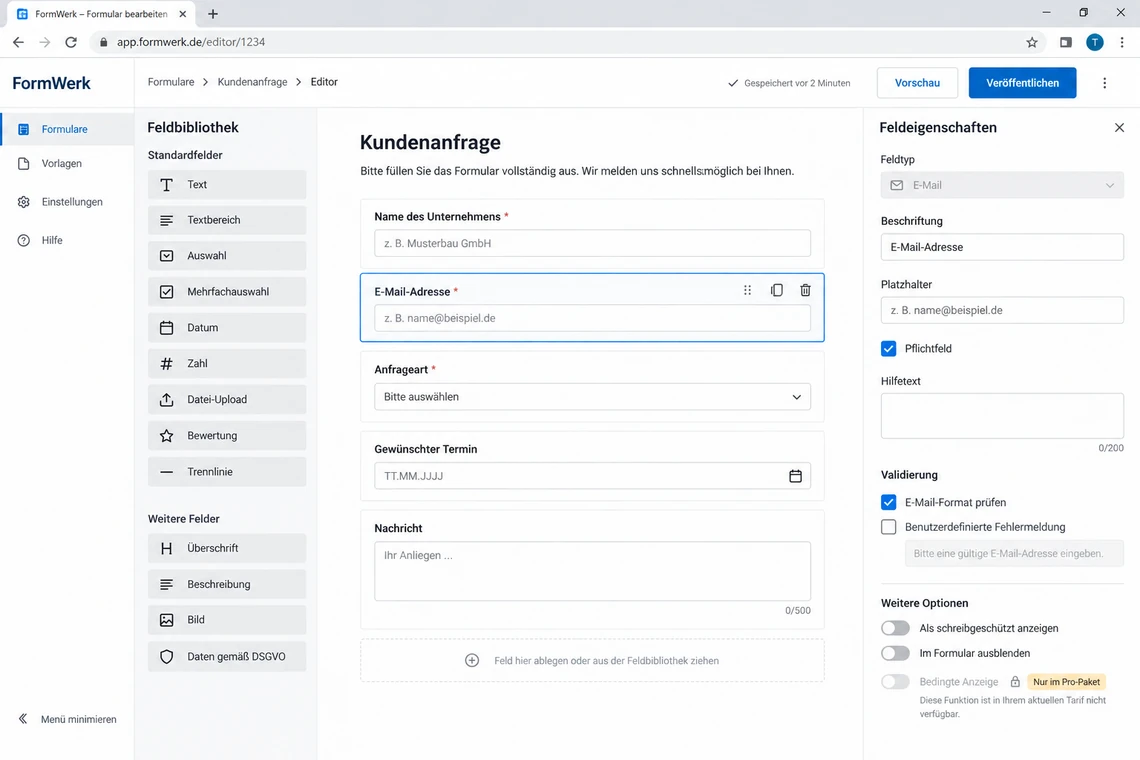Click the Kundenanfrage form title
This screenshot has width=1140, height=760.
click(x=430, y=143)
